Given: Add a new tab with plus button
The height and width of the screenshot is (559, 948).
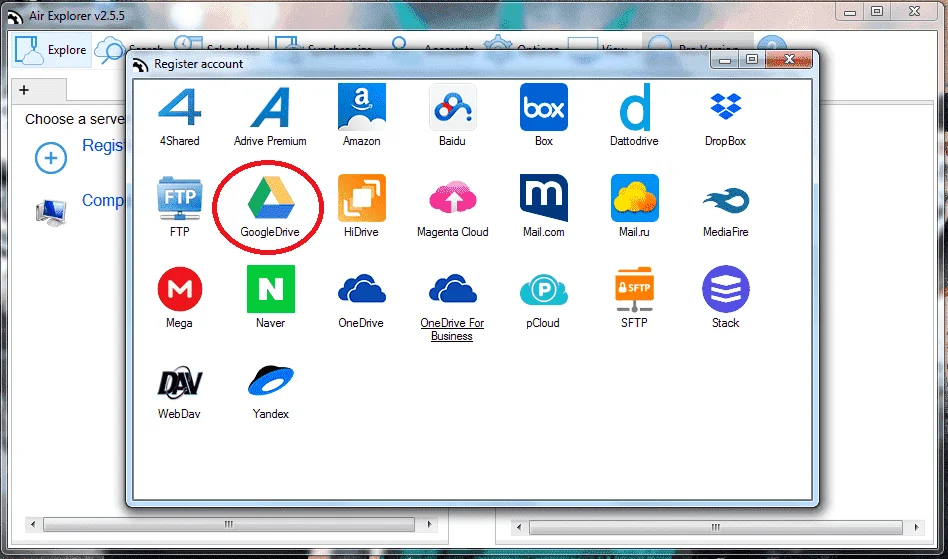Looking at the screenshot, I should point(24,90).
